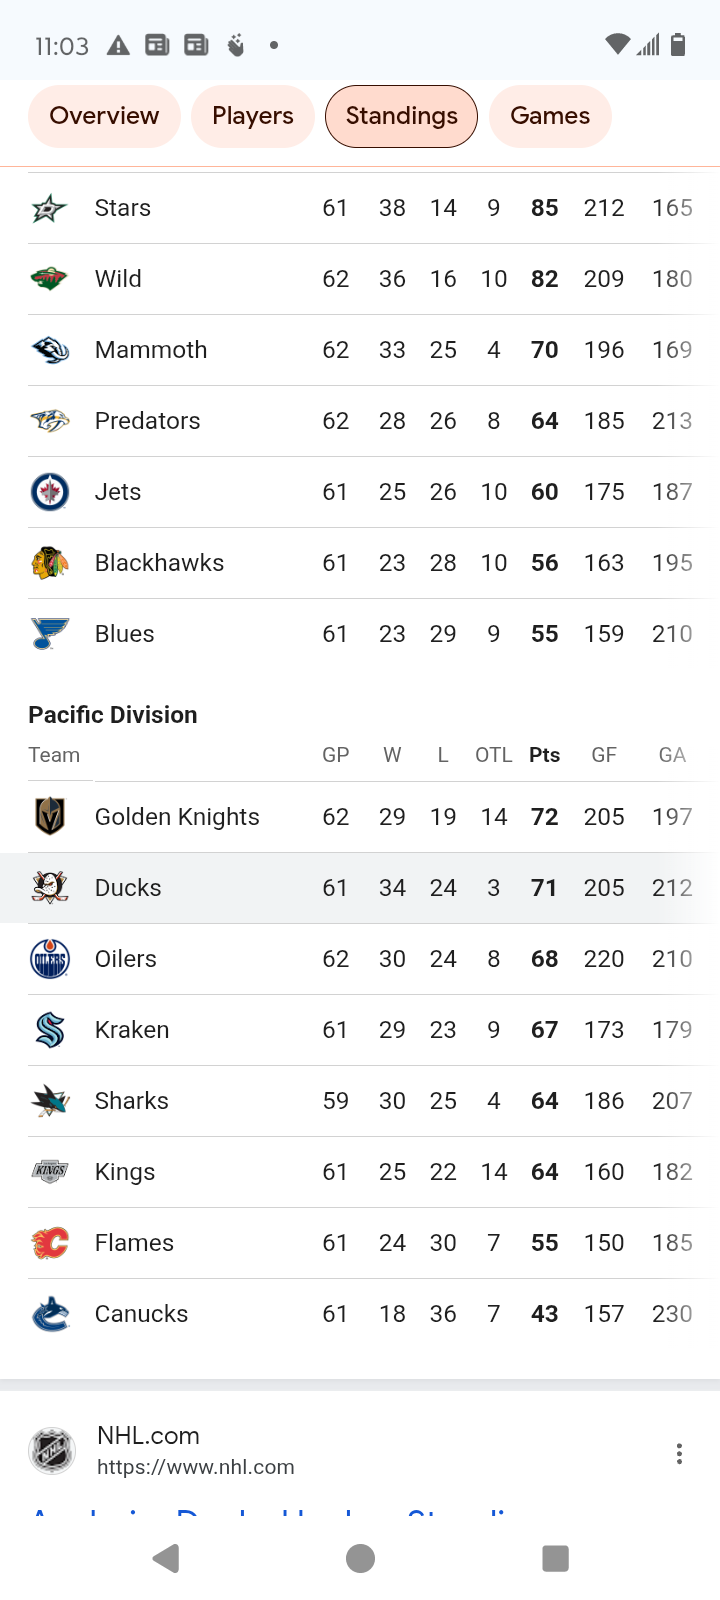Viewport: 720px width, 1600px height.
Task: Open the NHL.com result options menu
Action: (679, 1454)
